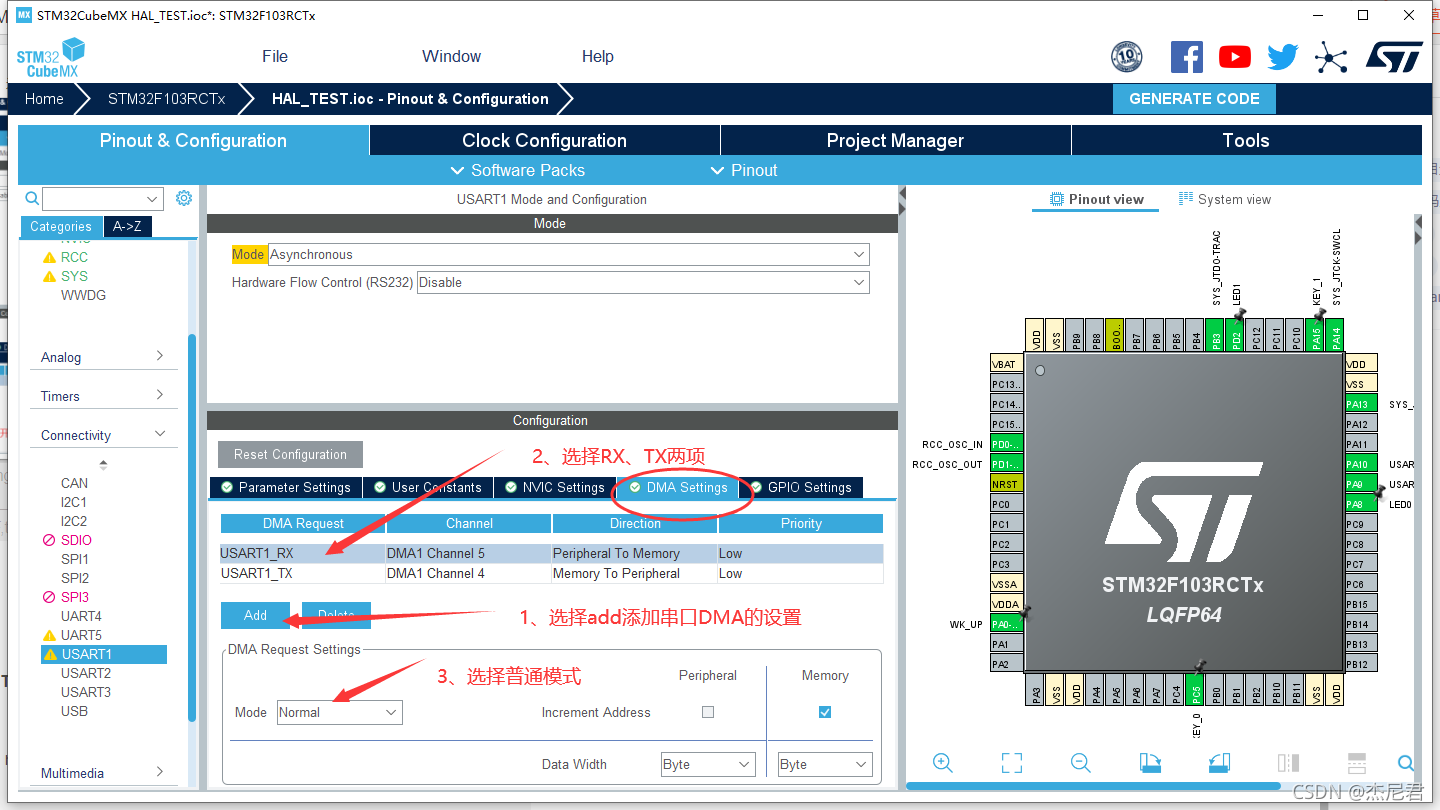Fit the chip view to screen

click(x=1012, y=763)
